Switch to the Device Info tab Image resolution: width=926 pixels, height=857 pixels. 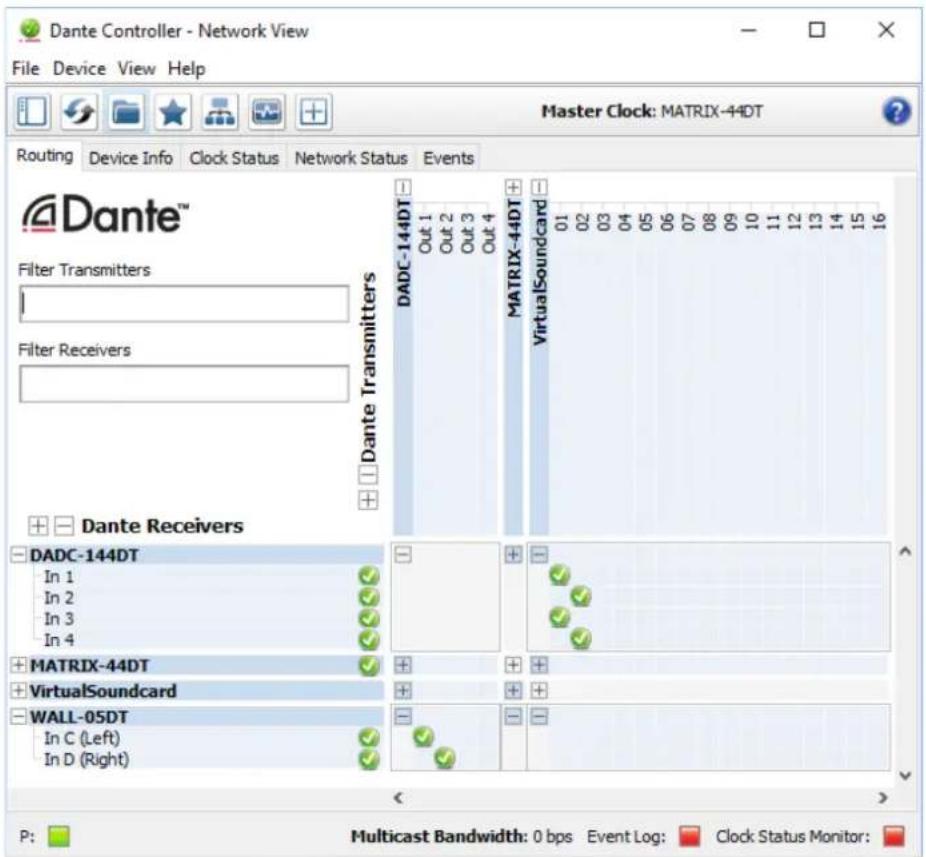(x=131, y=158)
